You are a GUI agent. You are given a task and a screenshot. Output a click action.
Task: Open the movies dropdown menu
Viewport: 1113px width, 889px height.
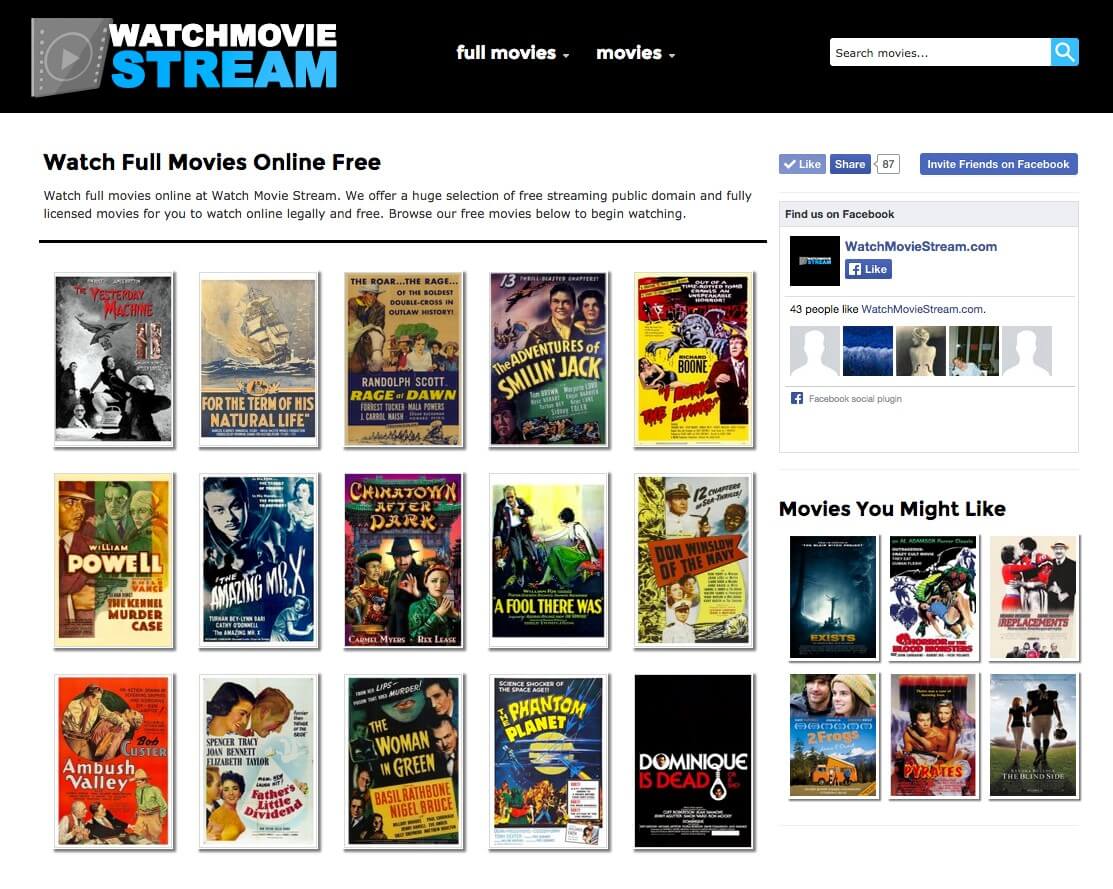(635, 53)
